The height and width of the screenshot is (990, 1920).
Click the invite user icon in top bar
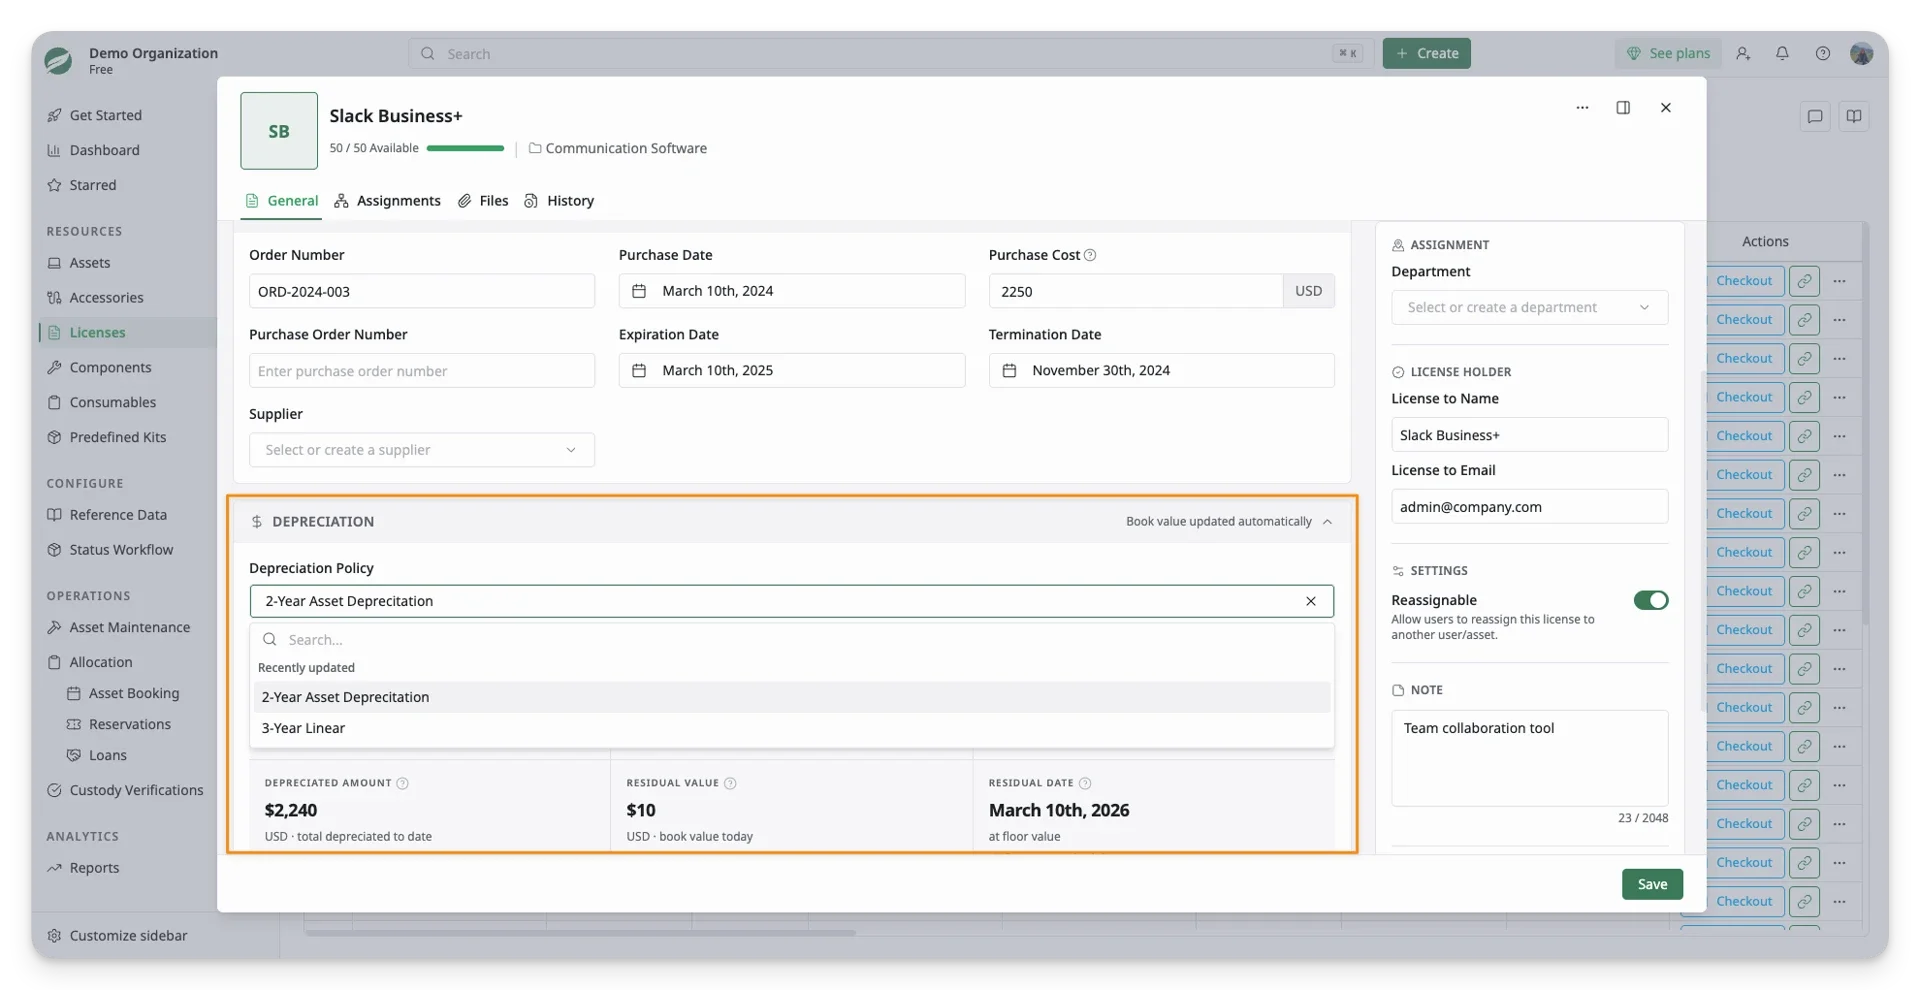coord(1743,53)
